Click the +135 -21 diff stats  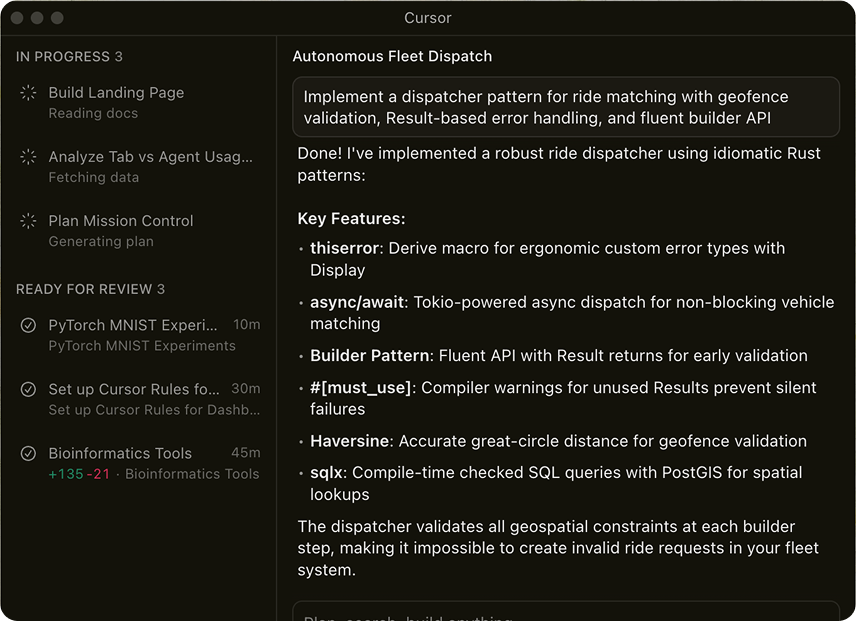[79, 474]
